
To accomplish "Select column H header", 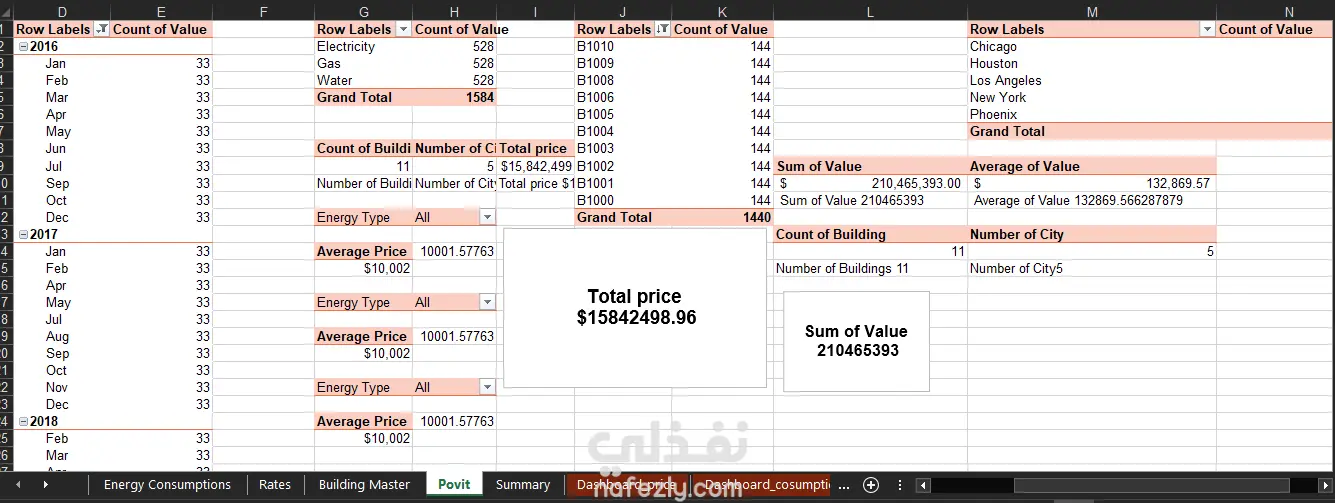I will click(x=454, y=11).
